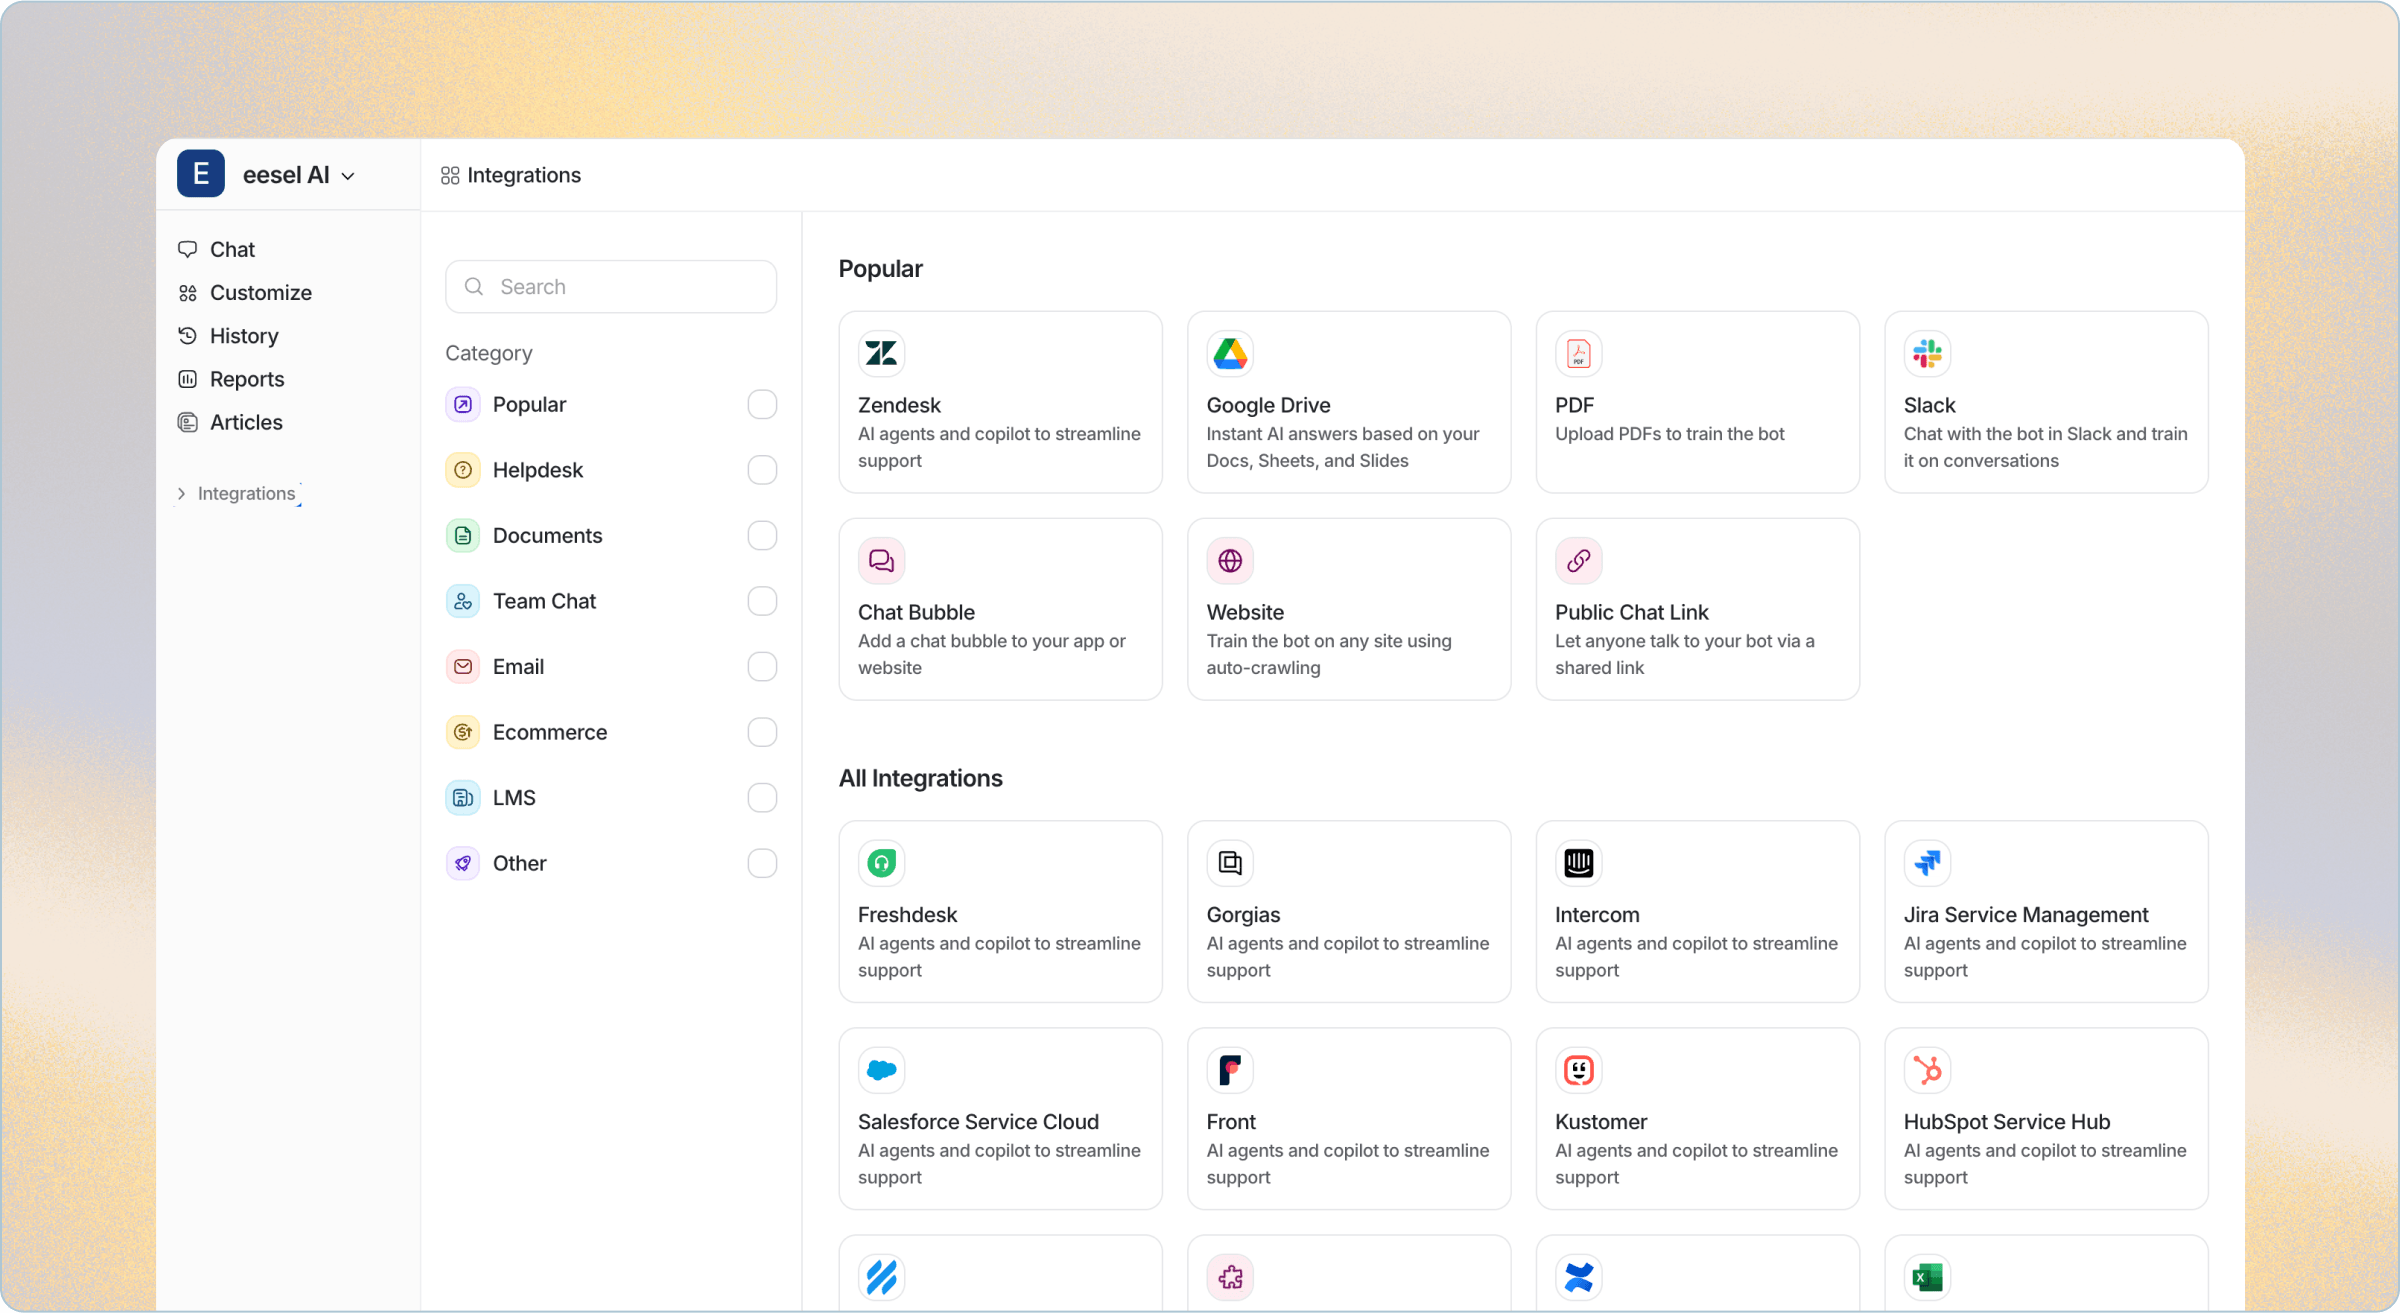Click the Gorgias logo icon

click(1230, 863)
